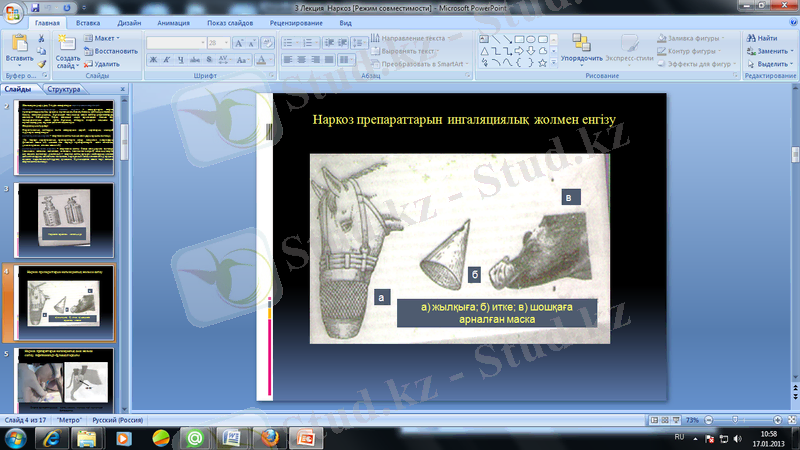This screenshot has height=450, width=800.
Task: Save the presentation via quick access toolbar
Action: click(37, 6)
